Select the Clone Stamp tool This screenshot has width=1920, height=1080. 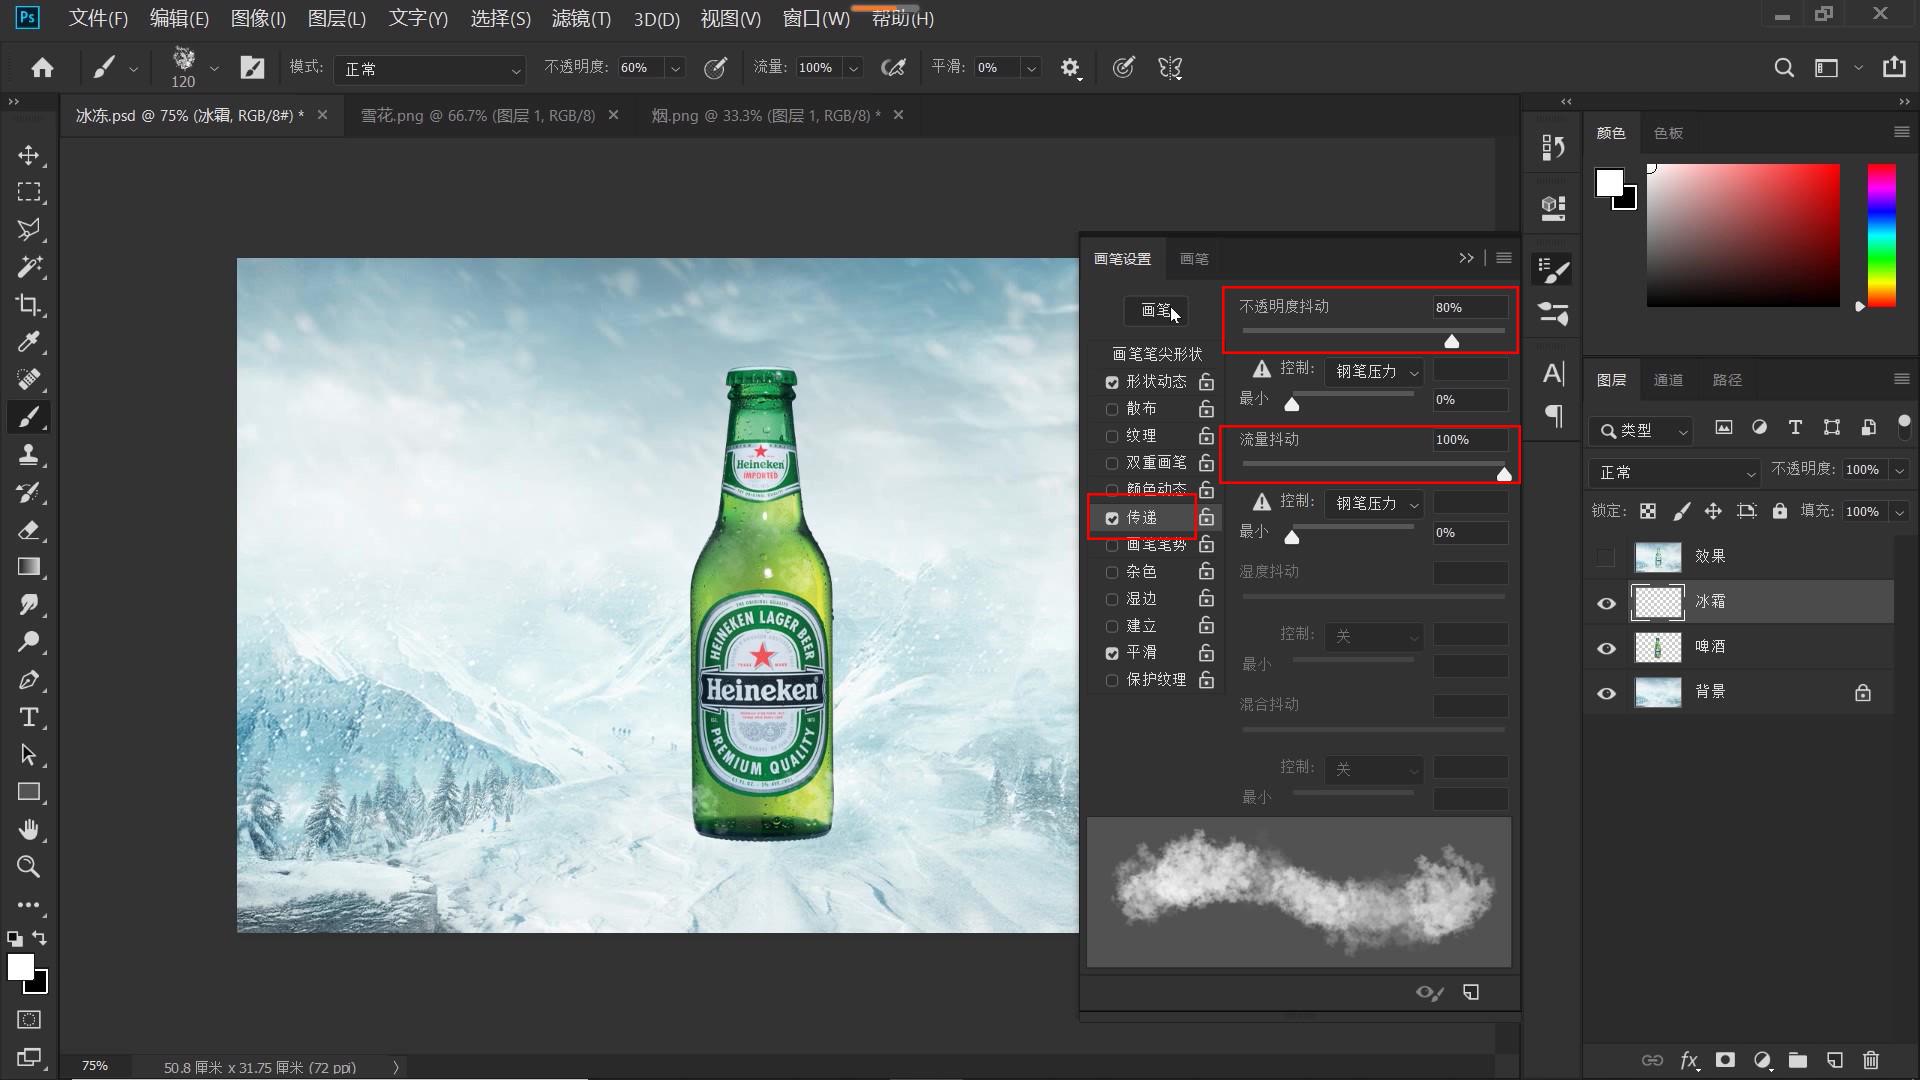pos(29,455)
